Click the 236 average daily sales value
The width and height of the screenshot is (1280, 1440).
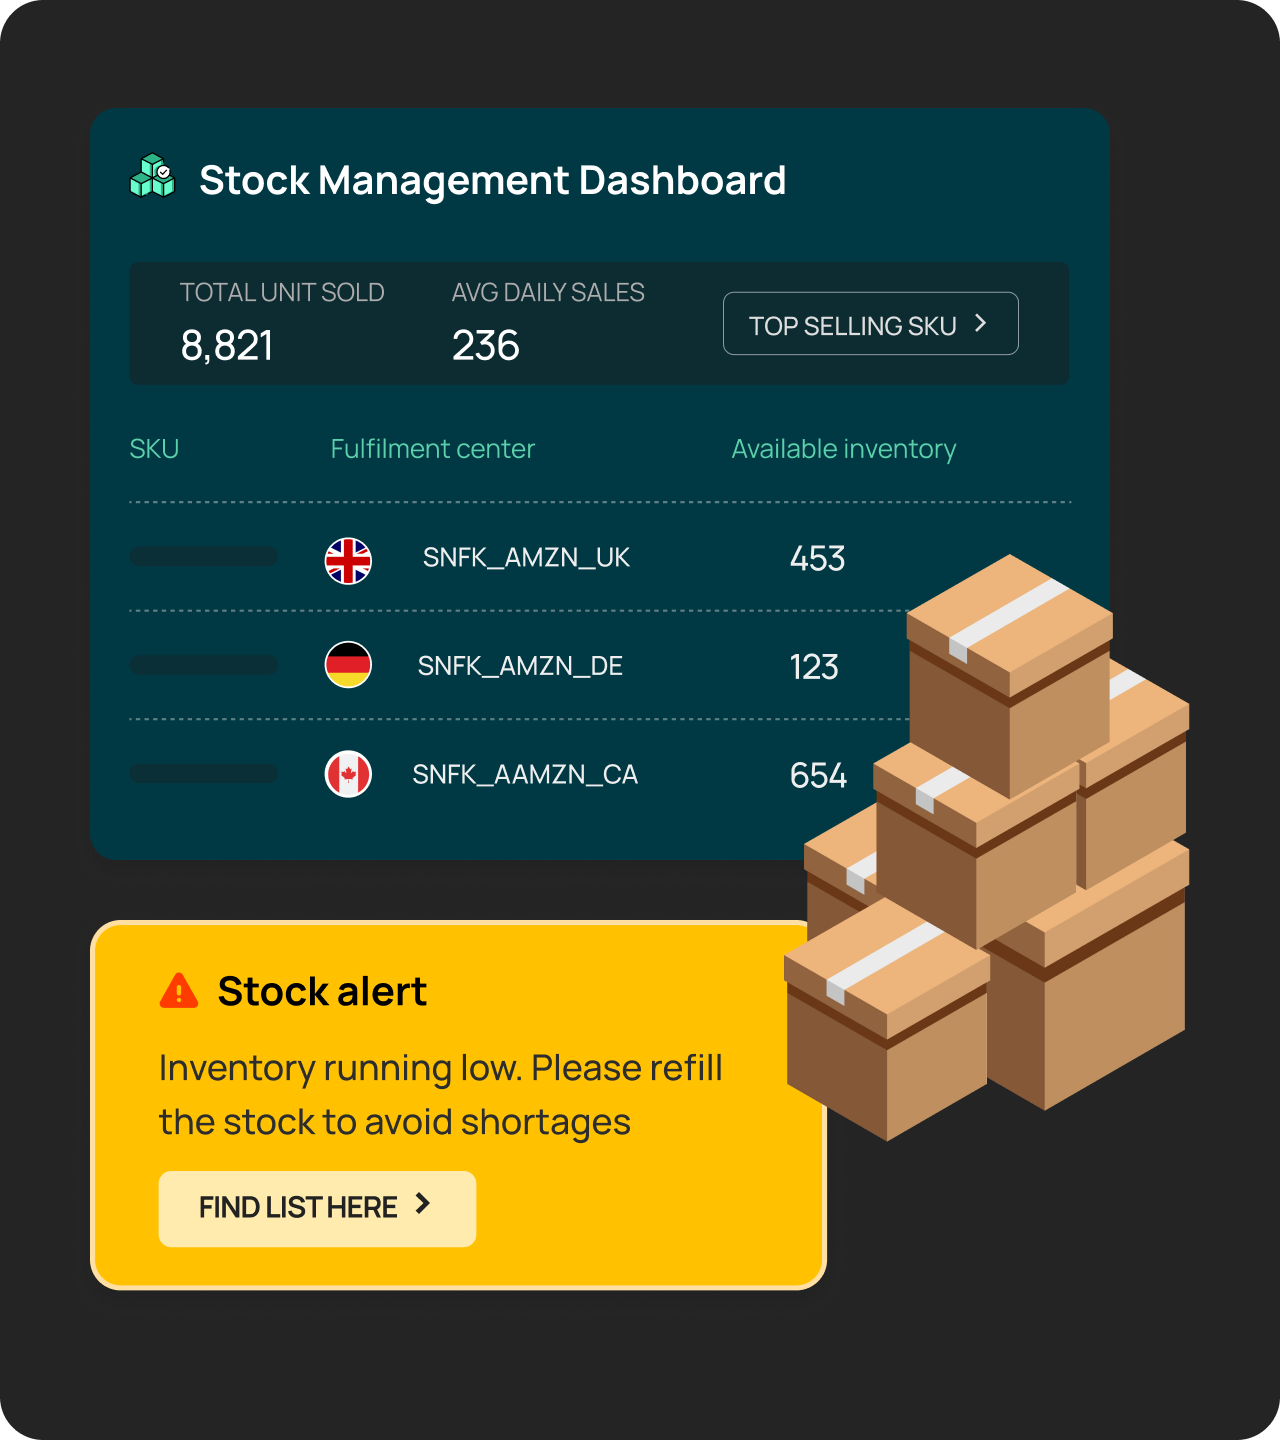[486, 346]
